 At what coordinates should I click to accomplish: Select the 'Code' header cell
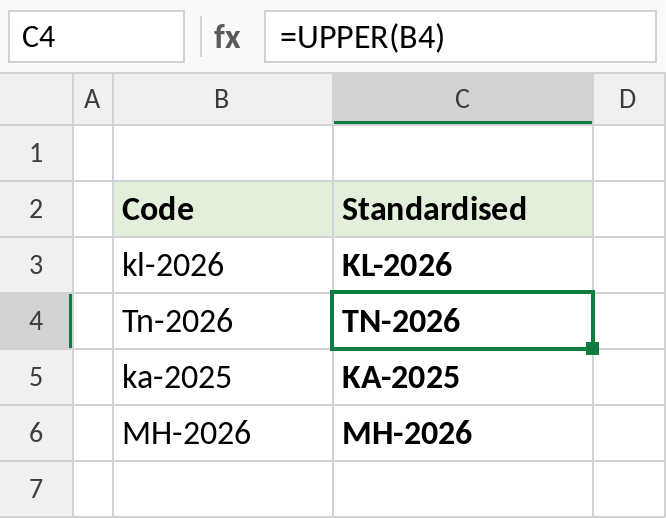click(x=223, y=209)
